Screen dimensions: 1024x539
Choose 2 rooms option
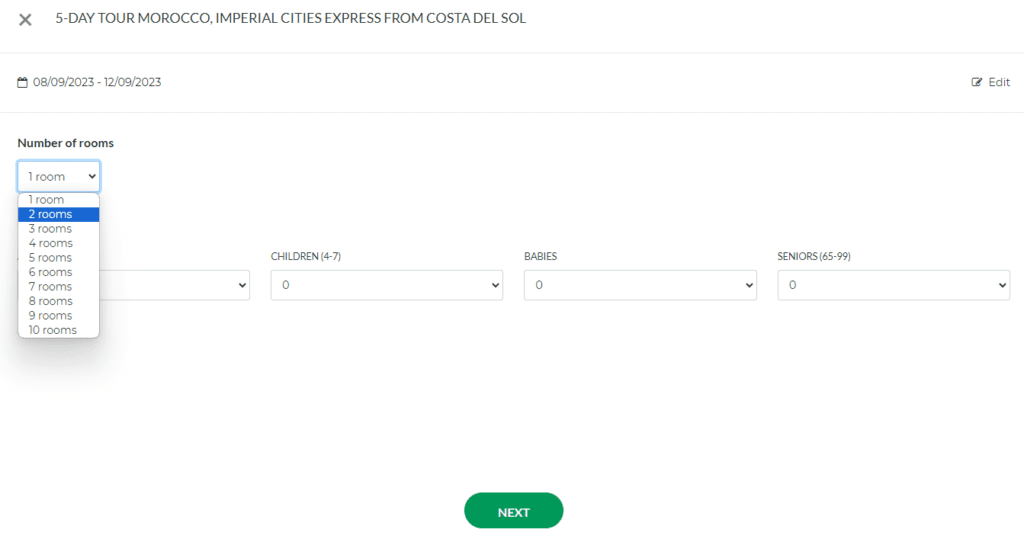coord(51,214)
